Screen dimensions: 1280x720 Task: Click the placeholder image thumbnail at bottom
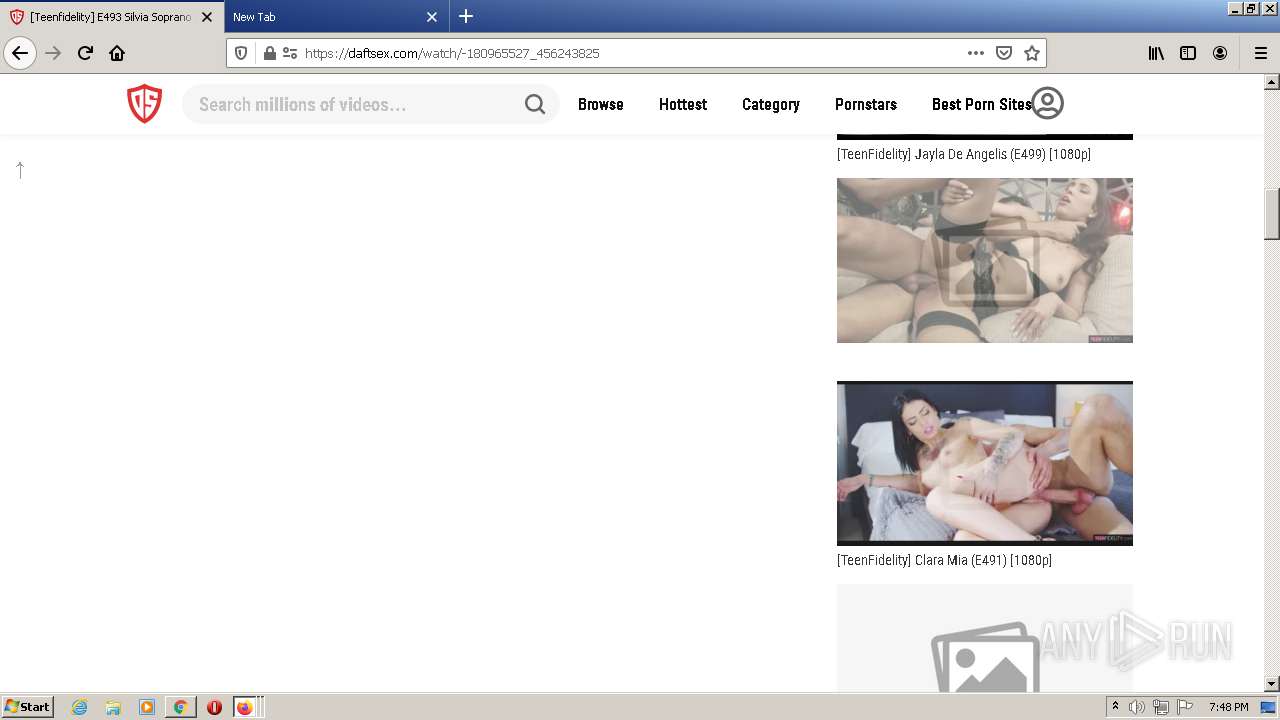[985, 638]
